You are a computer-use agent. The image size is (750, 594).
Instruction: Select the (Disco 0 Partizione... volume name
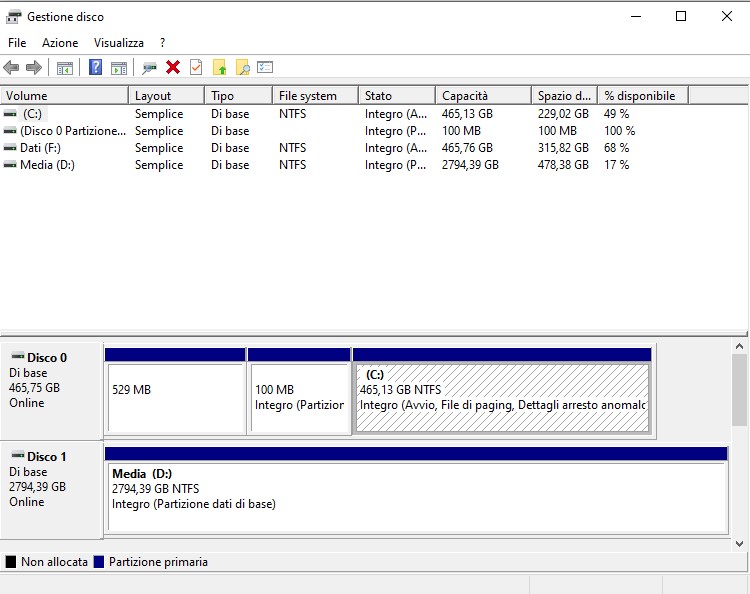[x=73, y=131]
